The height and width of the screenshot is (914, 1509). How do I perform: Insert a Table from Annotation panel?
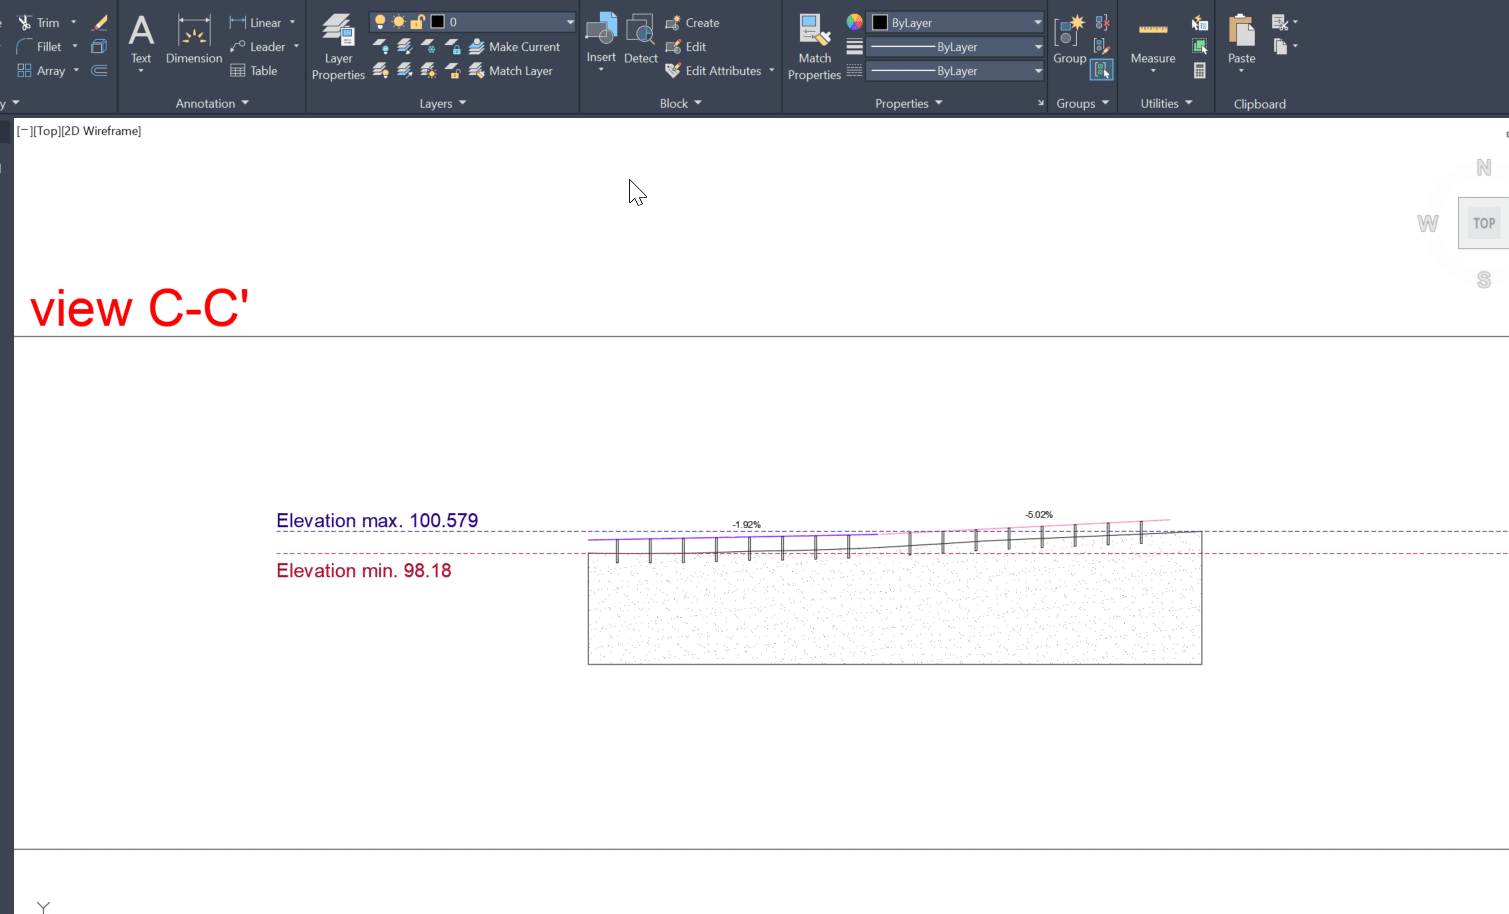coord(254,70)
